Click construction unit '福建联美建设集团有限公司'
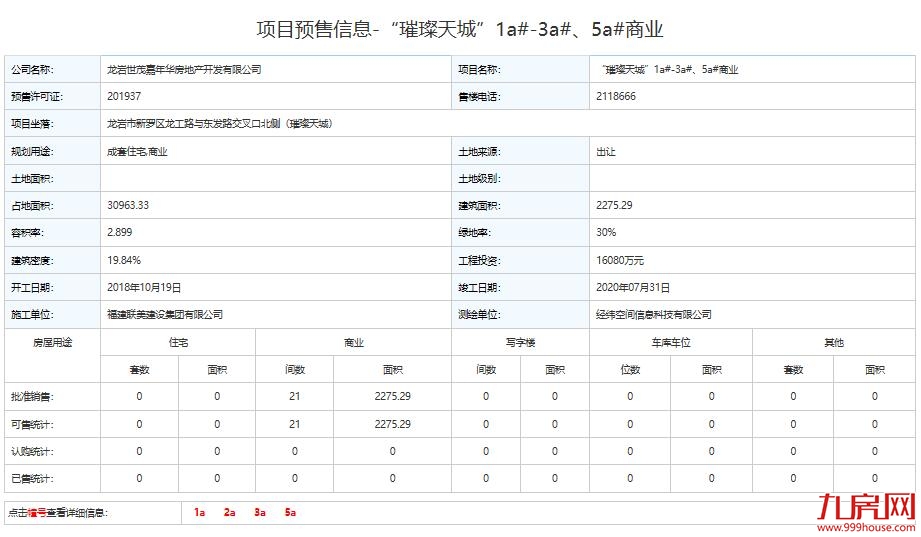 (x=164, y=314)
